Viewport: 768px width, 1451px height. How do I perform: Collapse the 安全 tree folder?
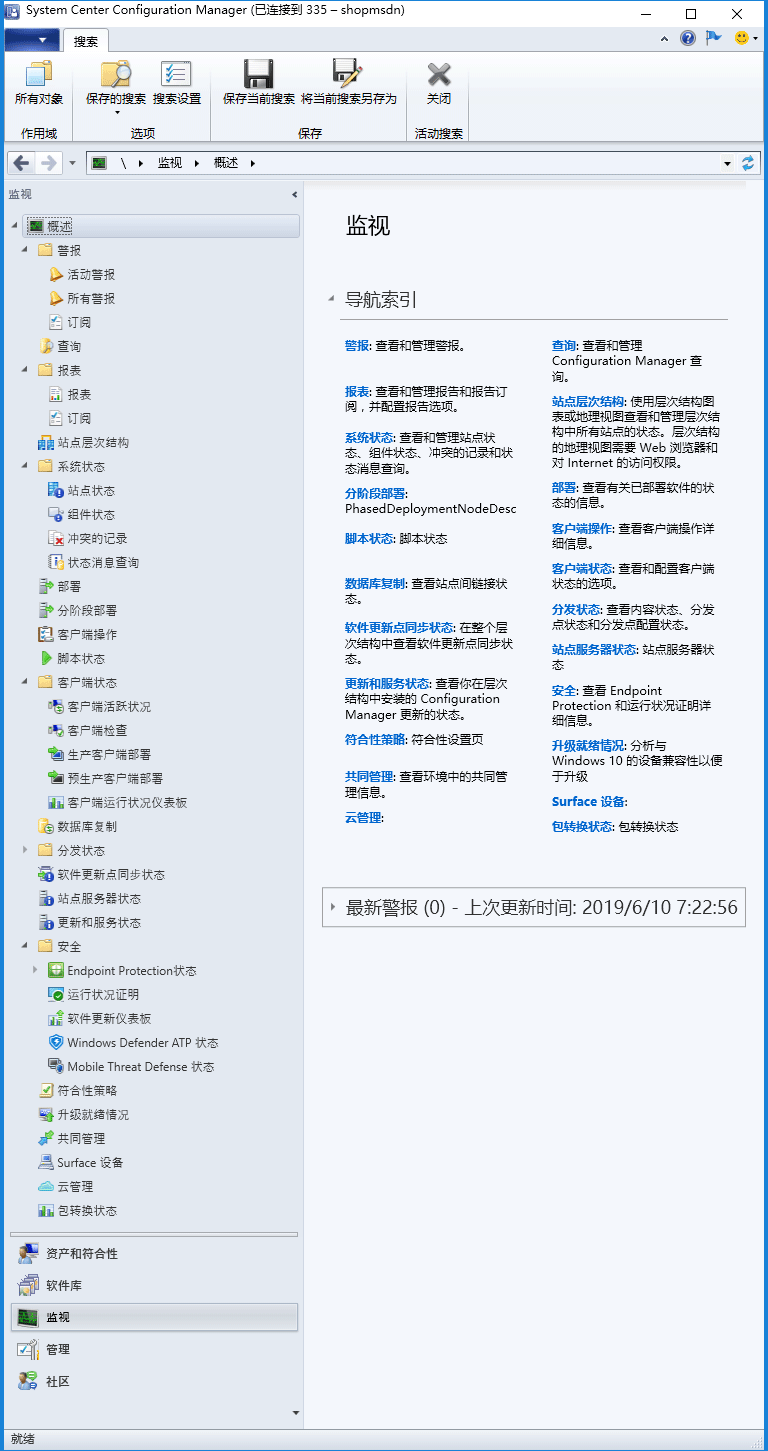point(26,947)
